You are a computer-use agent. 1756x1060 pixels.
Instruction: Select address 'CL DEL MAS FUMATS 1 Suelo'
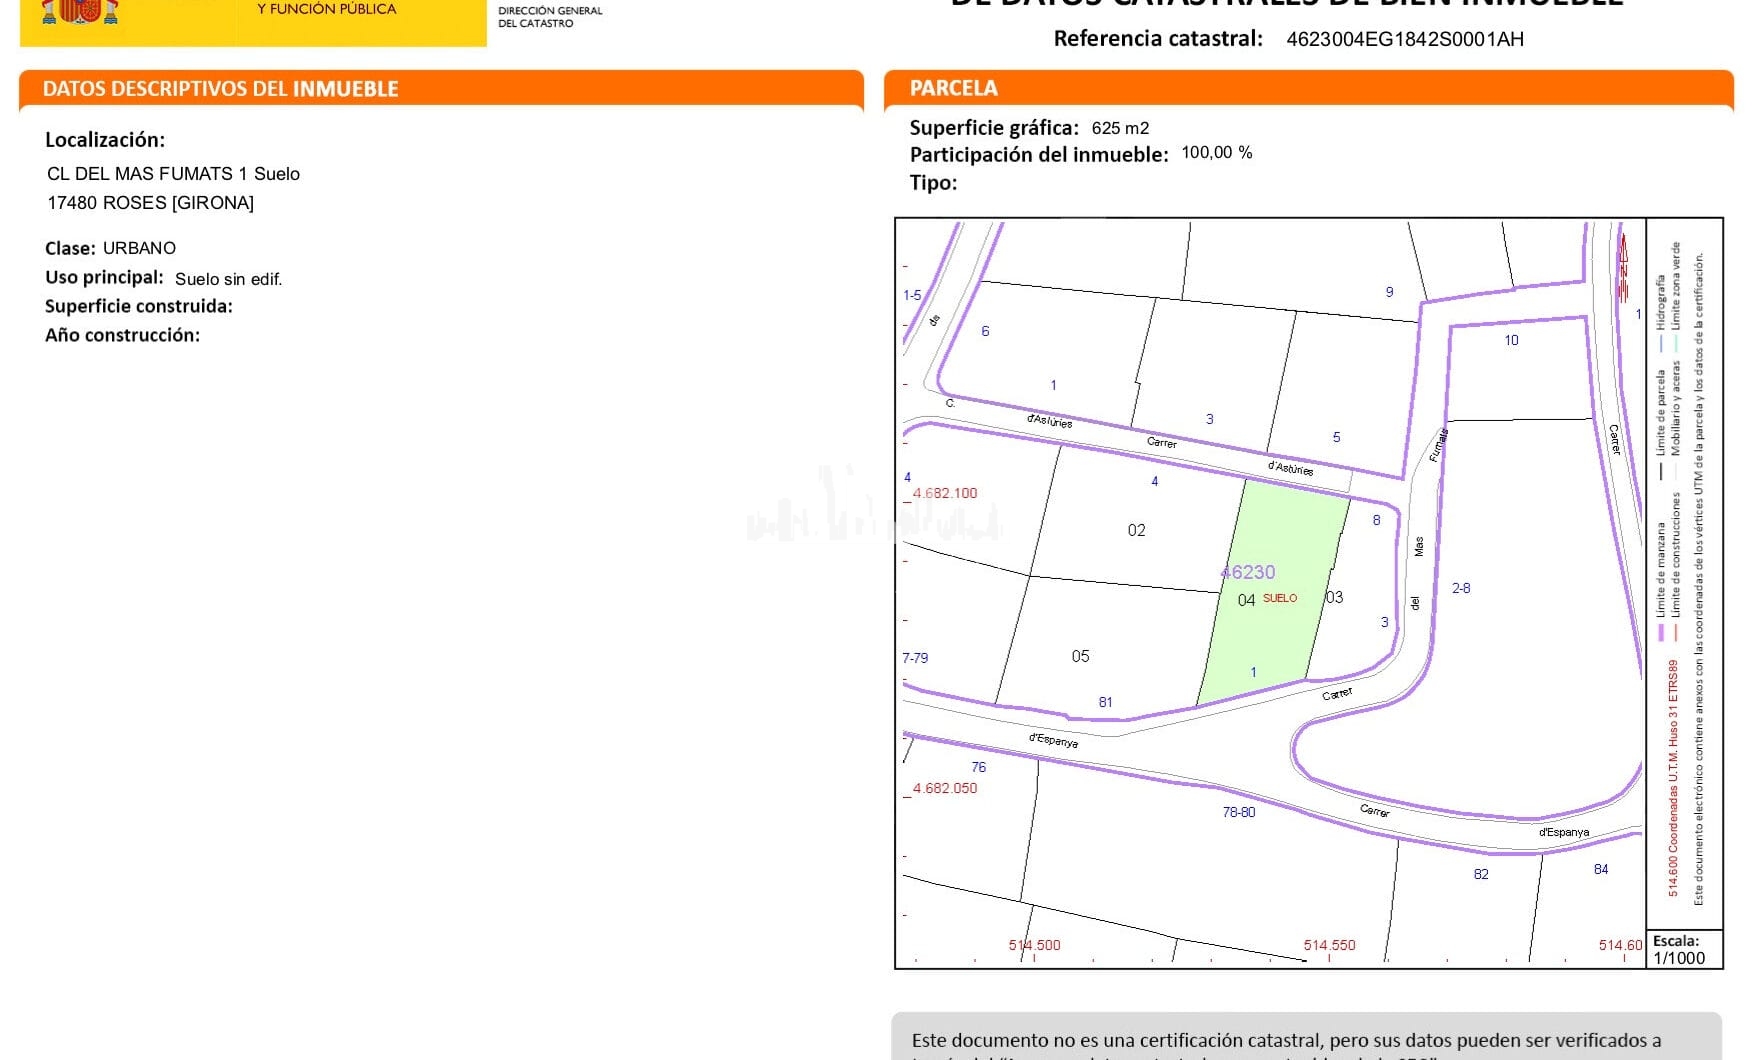(x=173, y=174)
